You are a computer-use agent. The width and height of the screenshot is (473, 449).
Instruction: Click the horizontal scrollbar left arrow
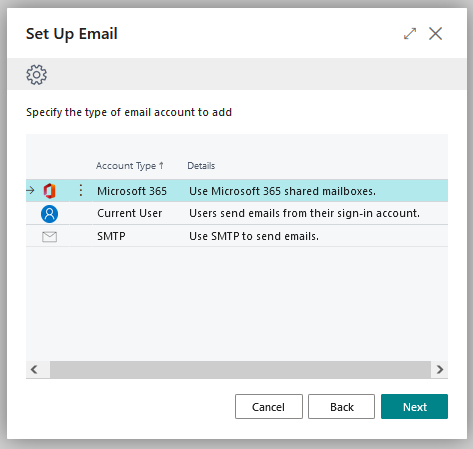(x=34, y=369)
